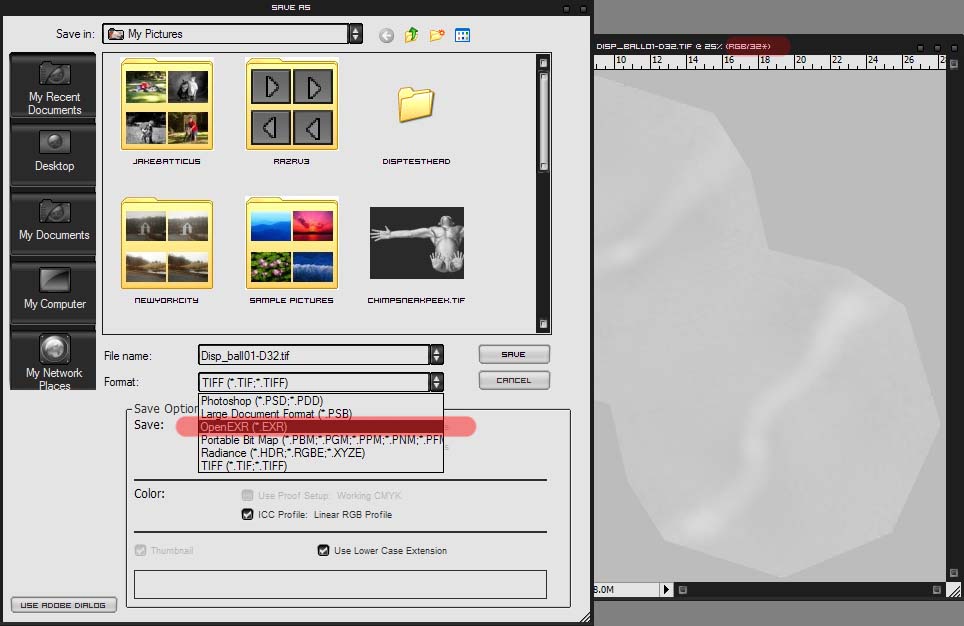Viewport: 964px width, 626px height.
Task: Click file list scrollbar down arrow
Action: pos(543,323)
